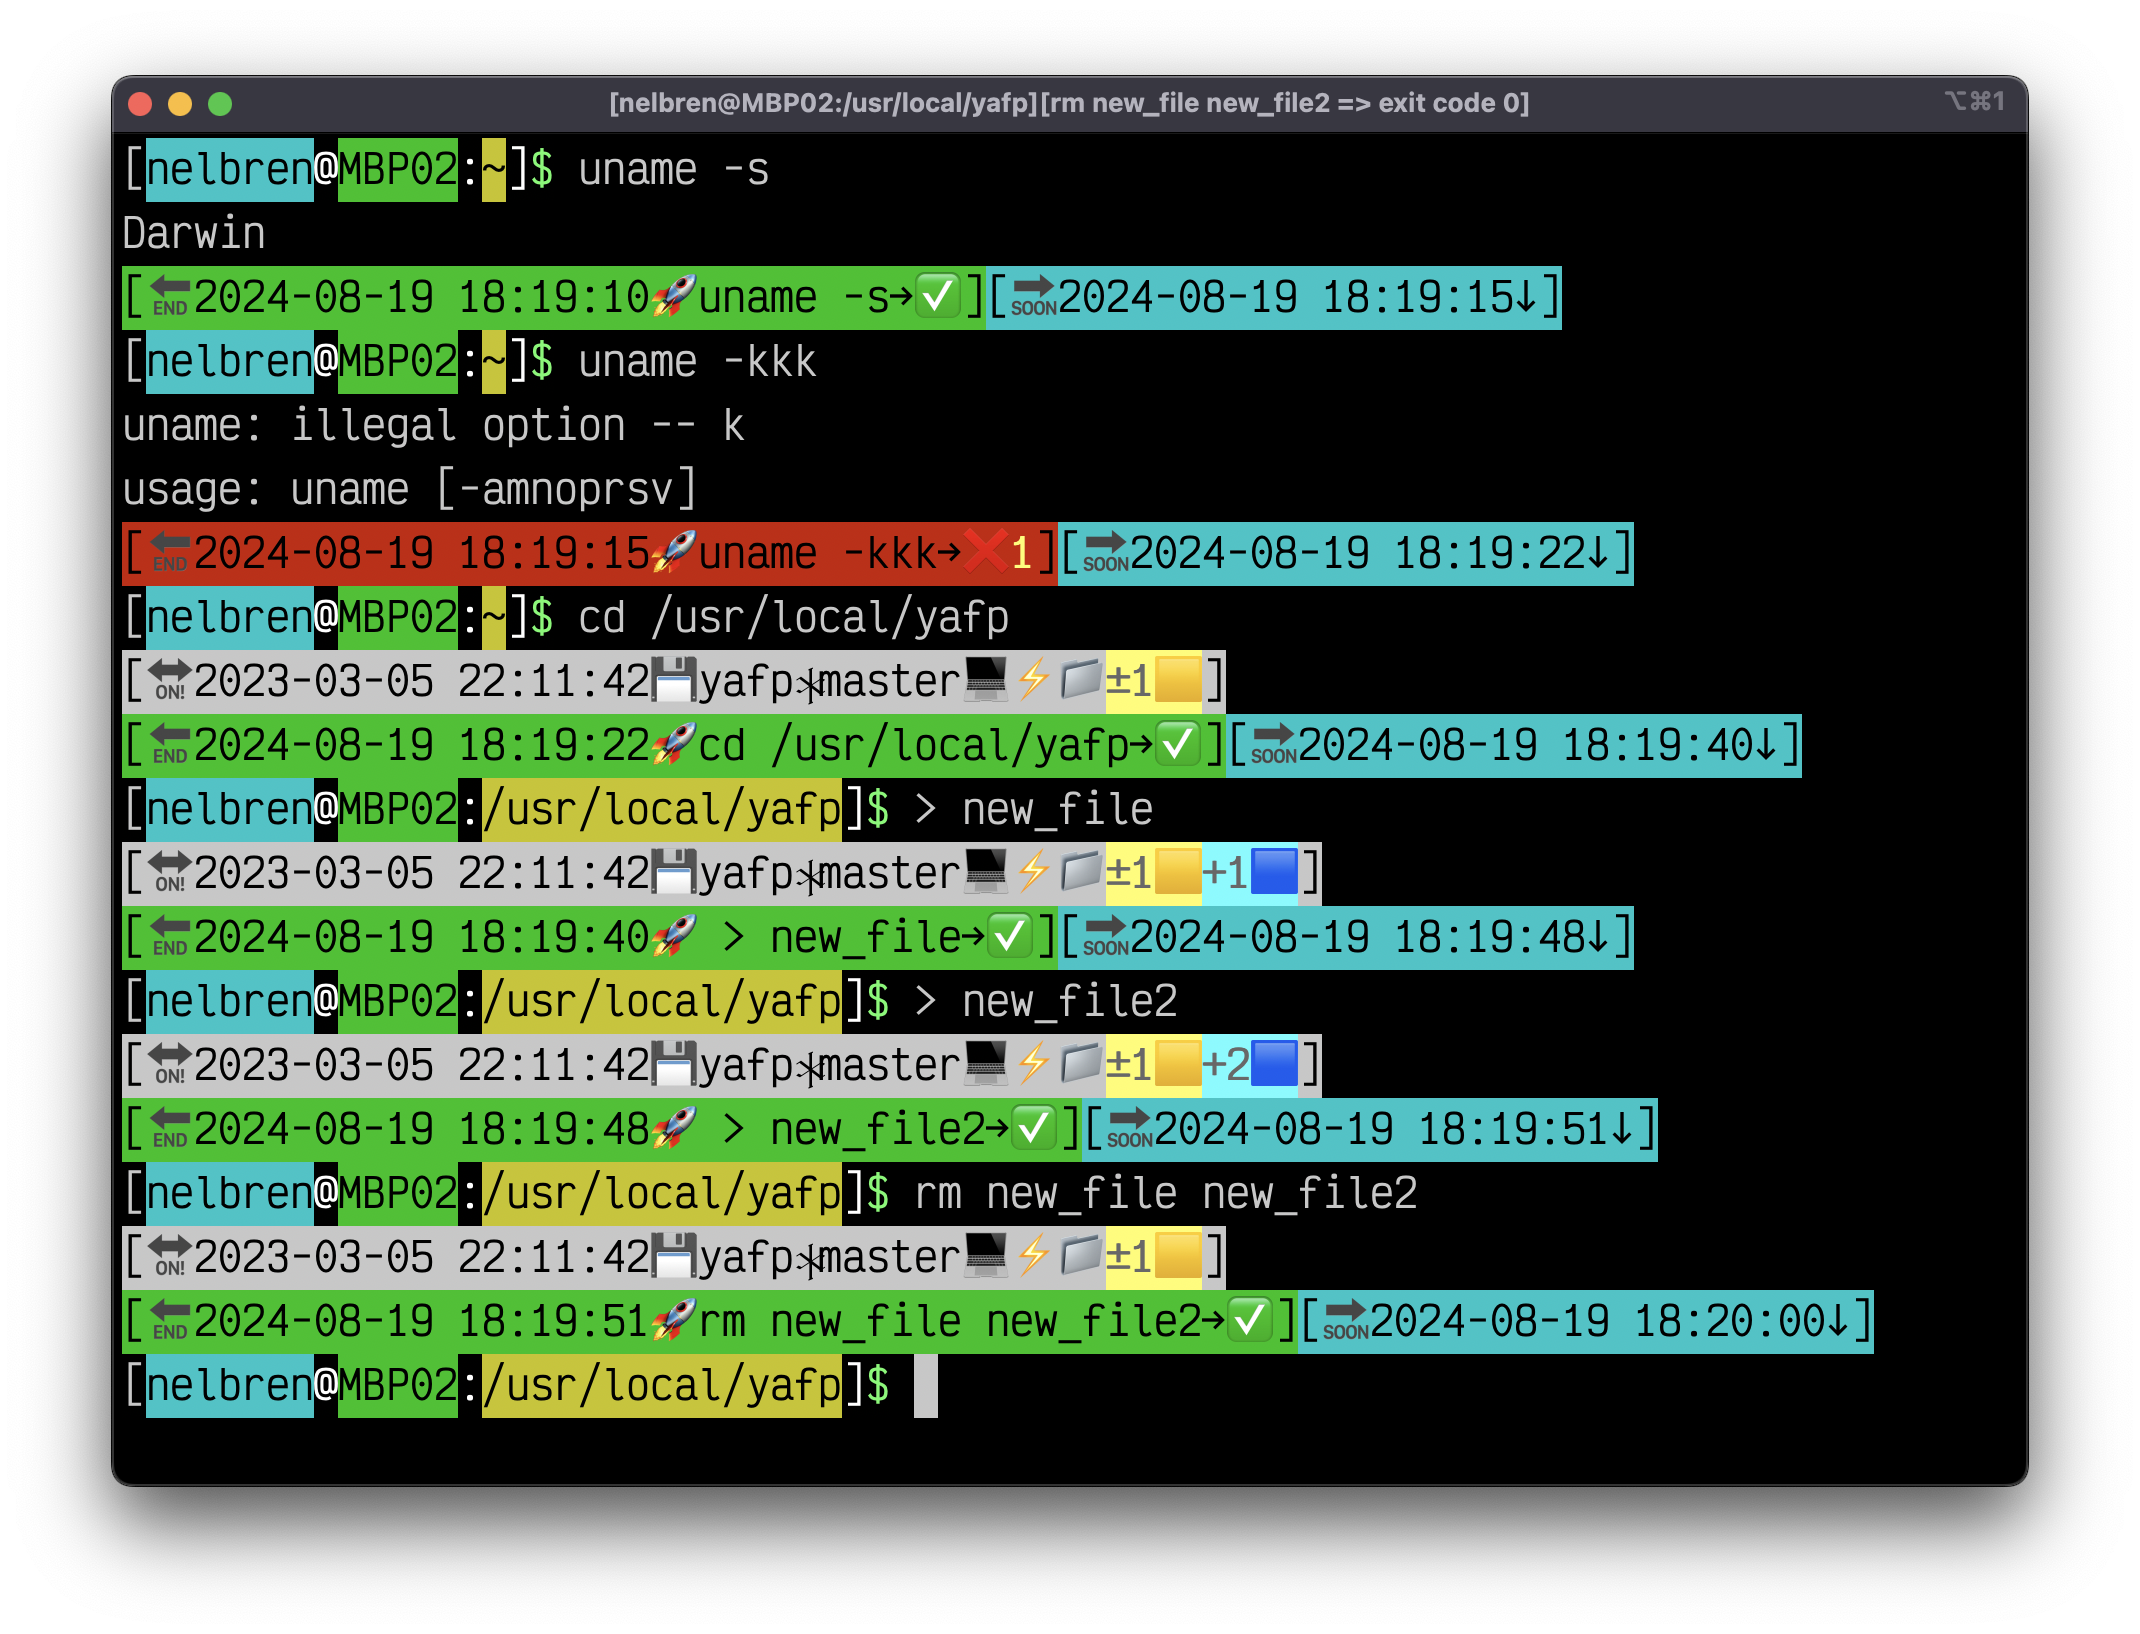Click the rocket icon before 'uname -s'
This screenshot has width=2140, height=1634.
(x=674, y=297)
